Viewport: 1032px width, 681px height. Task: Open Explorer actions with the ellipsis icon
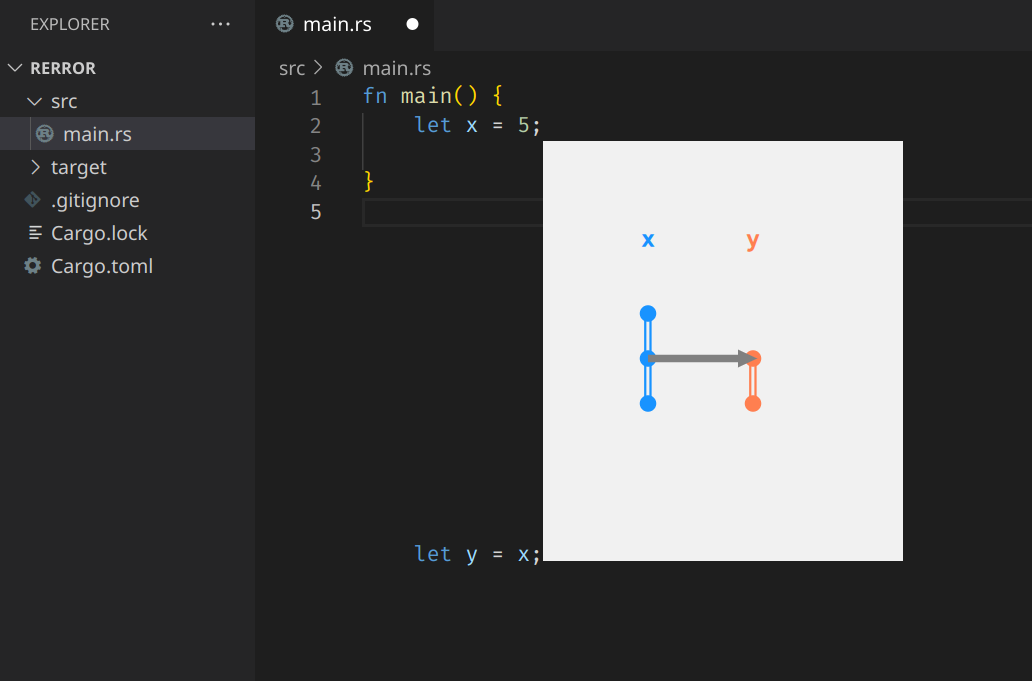coord(220,23)
